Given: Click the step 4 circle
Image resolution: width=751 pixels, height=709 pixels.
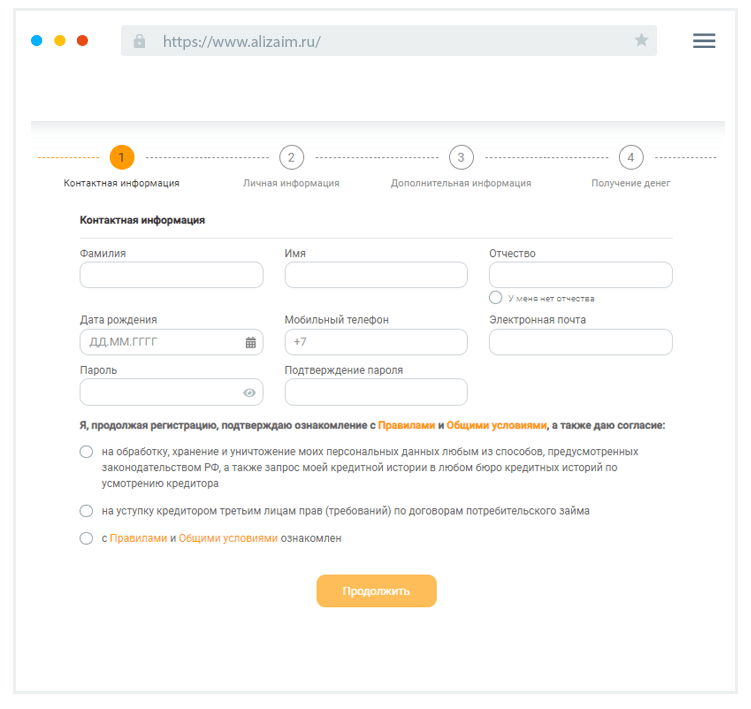Looking at the screenshot, I should point(630,157).
